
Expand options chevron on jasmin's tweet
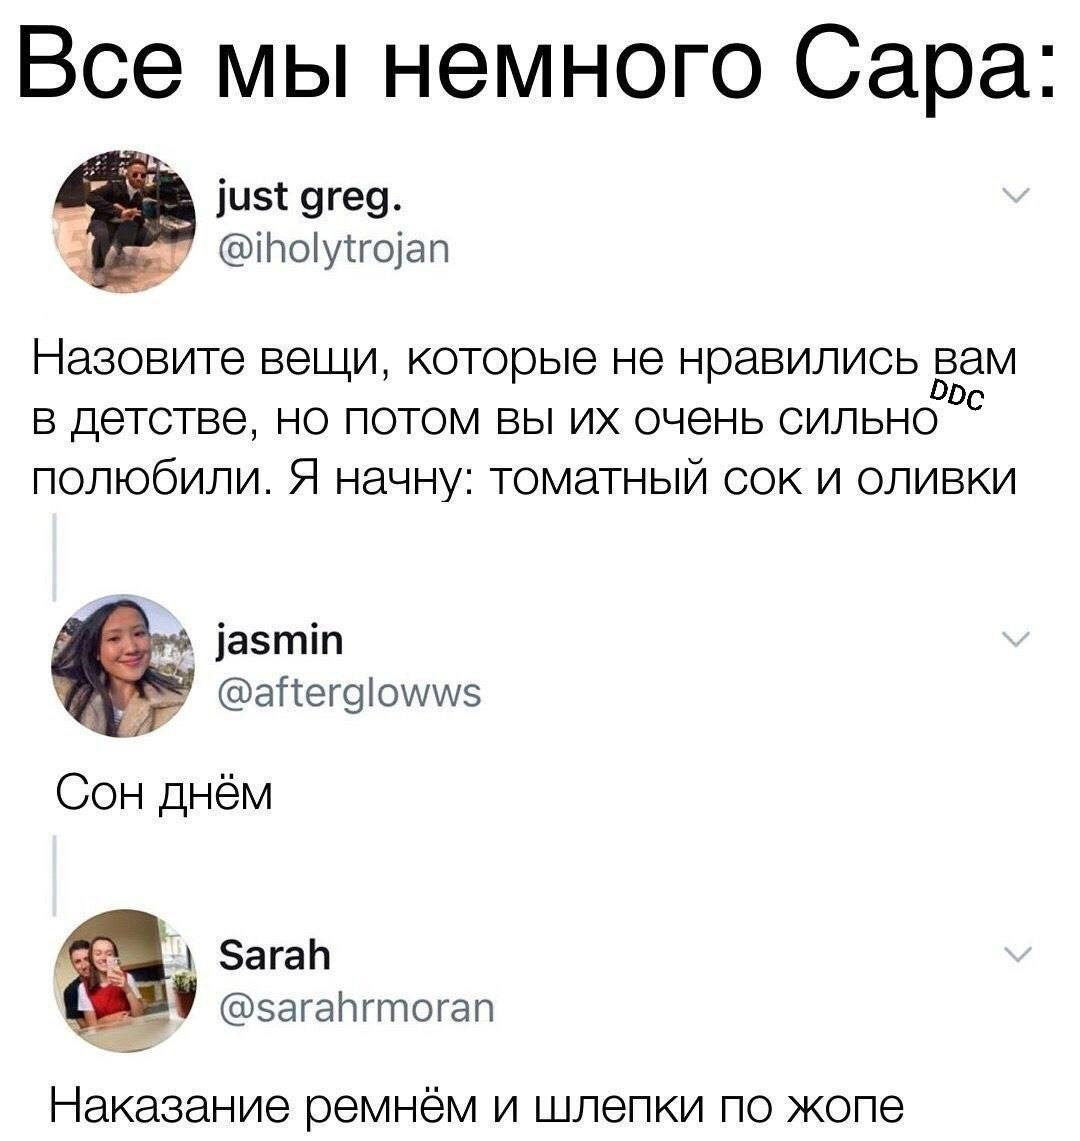pos(1016,638)
